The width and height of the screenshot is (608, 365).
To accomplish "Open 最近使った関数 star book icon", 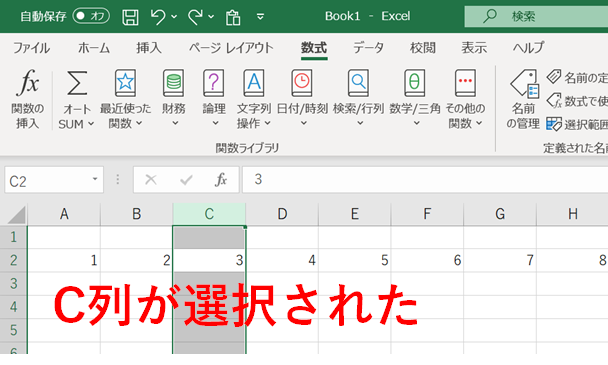I will pos(125,83).
